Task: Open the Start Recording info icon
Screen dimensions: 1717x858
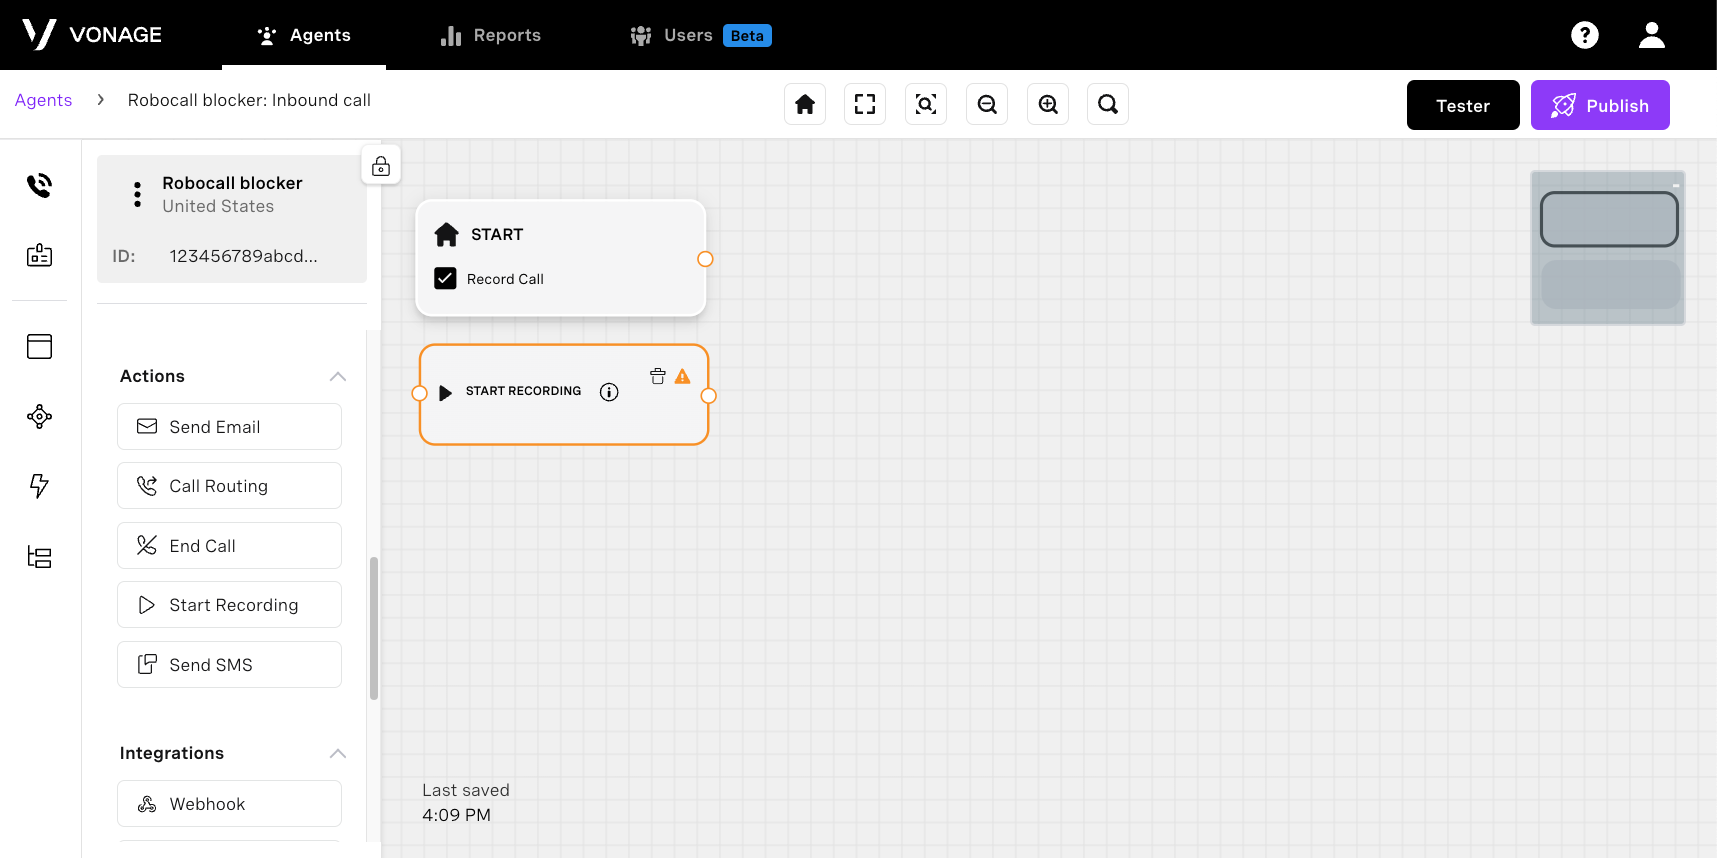Action: (x=609, y=392)
